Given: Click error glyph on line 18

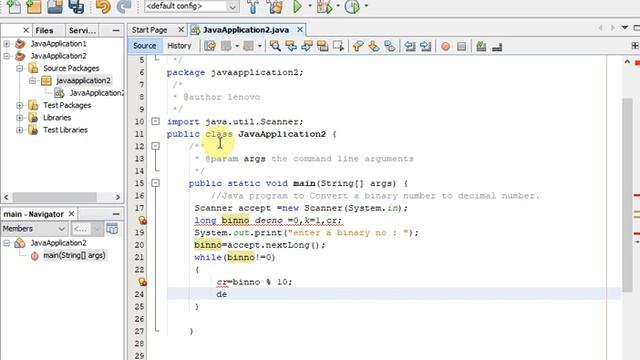Looking at the screenshot, I should (x=142, y=220).
